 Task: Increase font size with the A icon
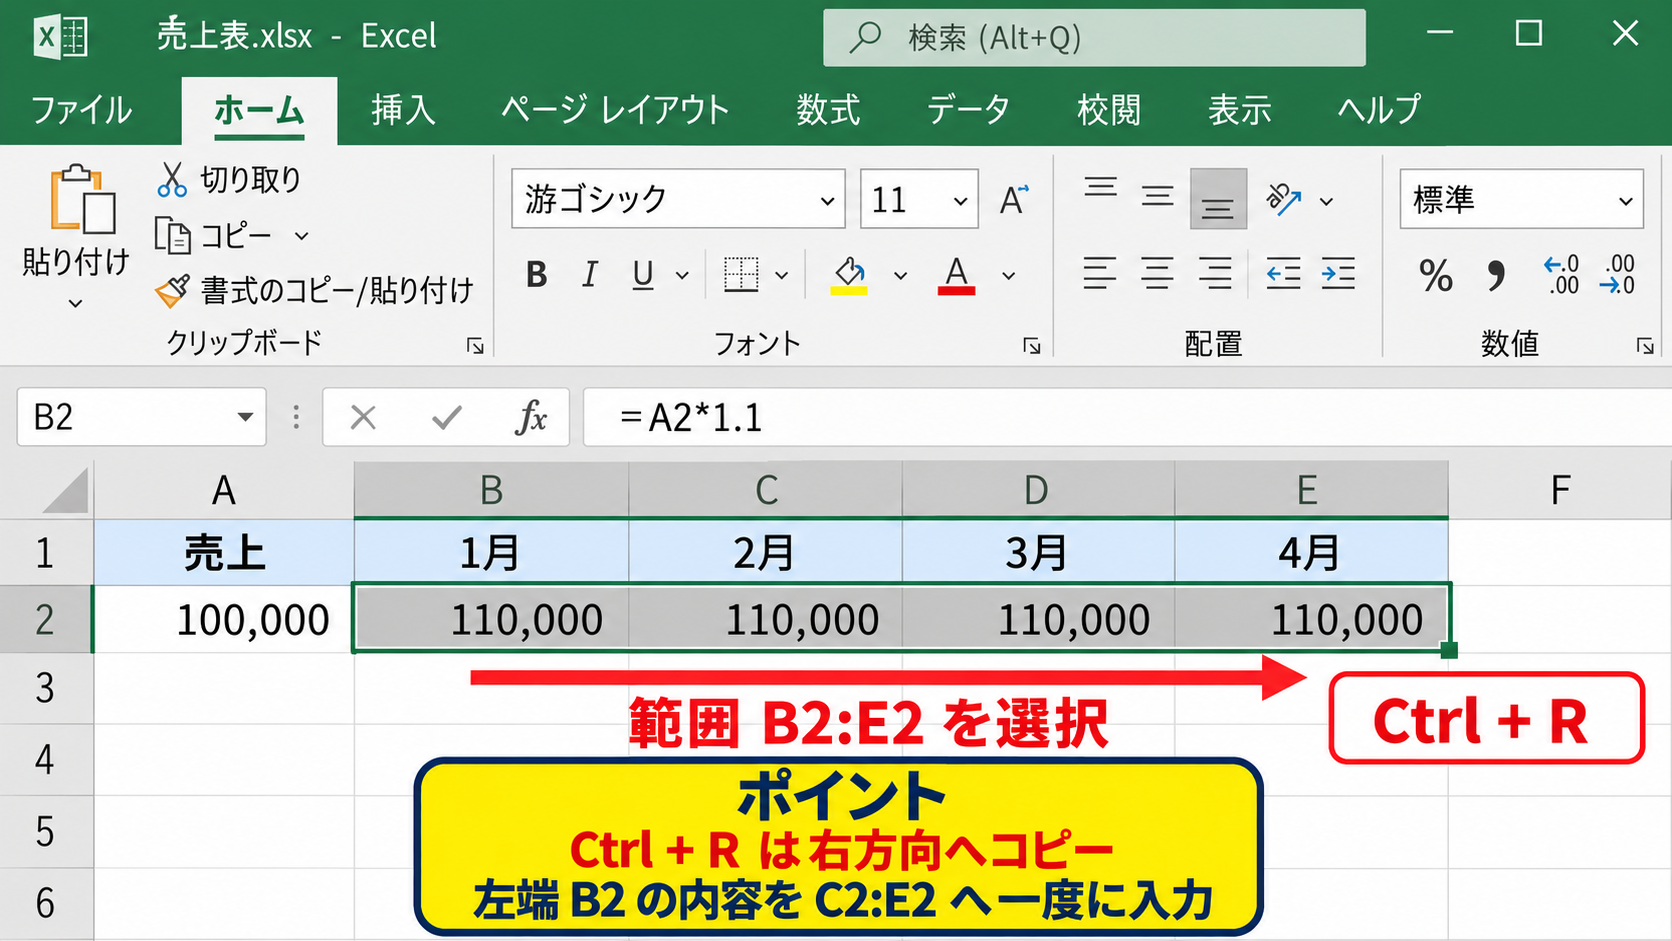coord(1014,199)
